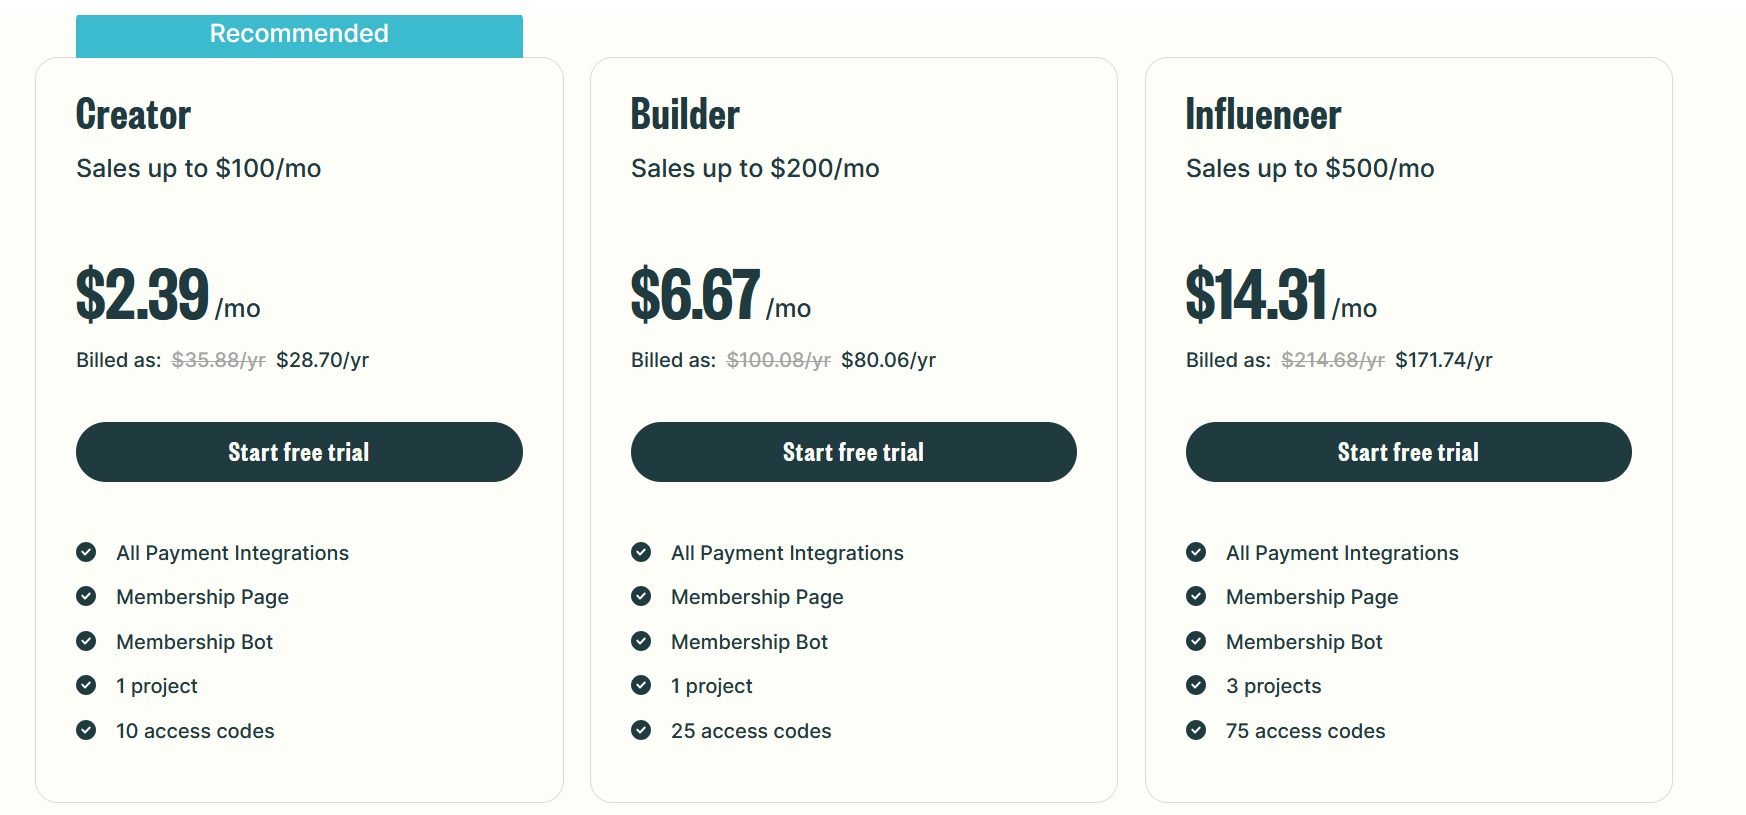Click Builder's Sales up to $200/mo subtitle
This screenshot has width=1746, height=815.
755,168
